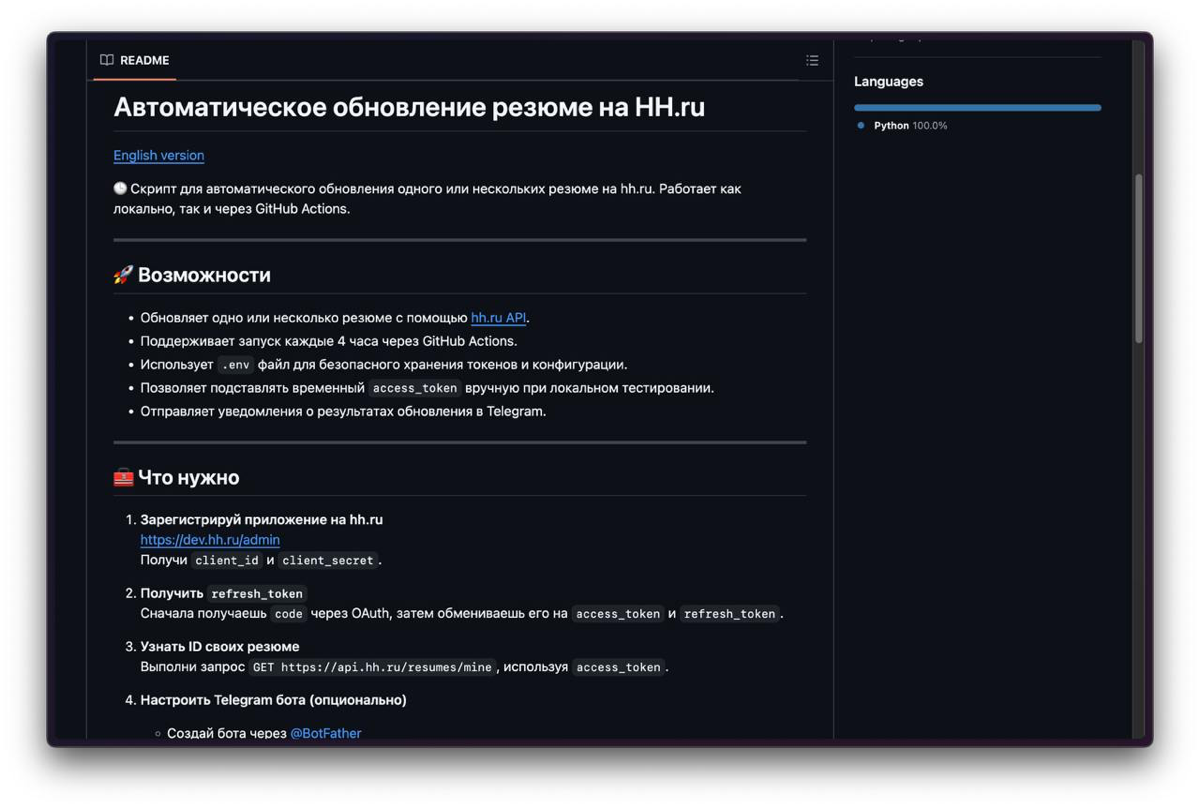Click the README book icon
Screen dimensions: 1200x809
(107, 60)
